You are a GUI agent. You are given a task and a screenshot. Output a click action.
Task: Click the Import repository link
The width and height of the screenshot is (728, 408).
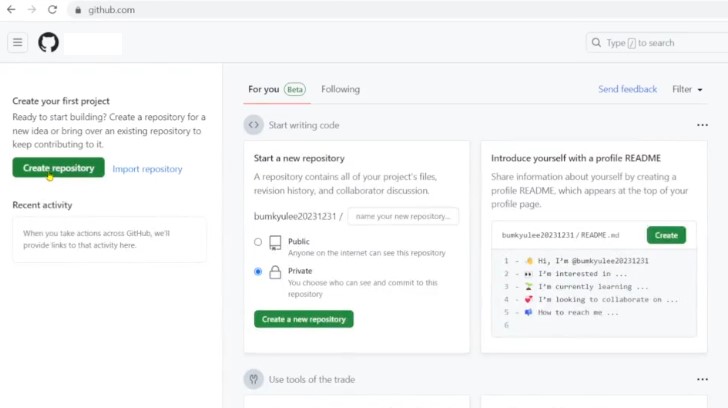tap(147, 169)
